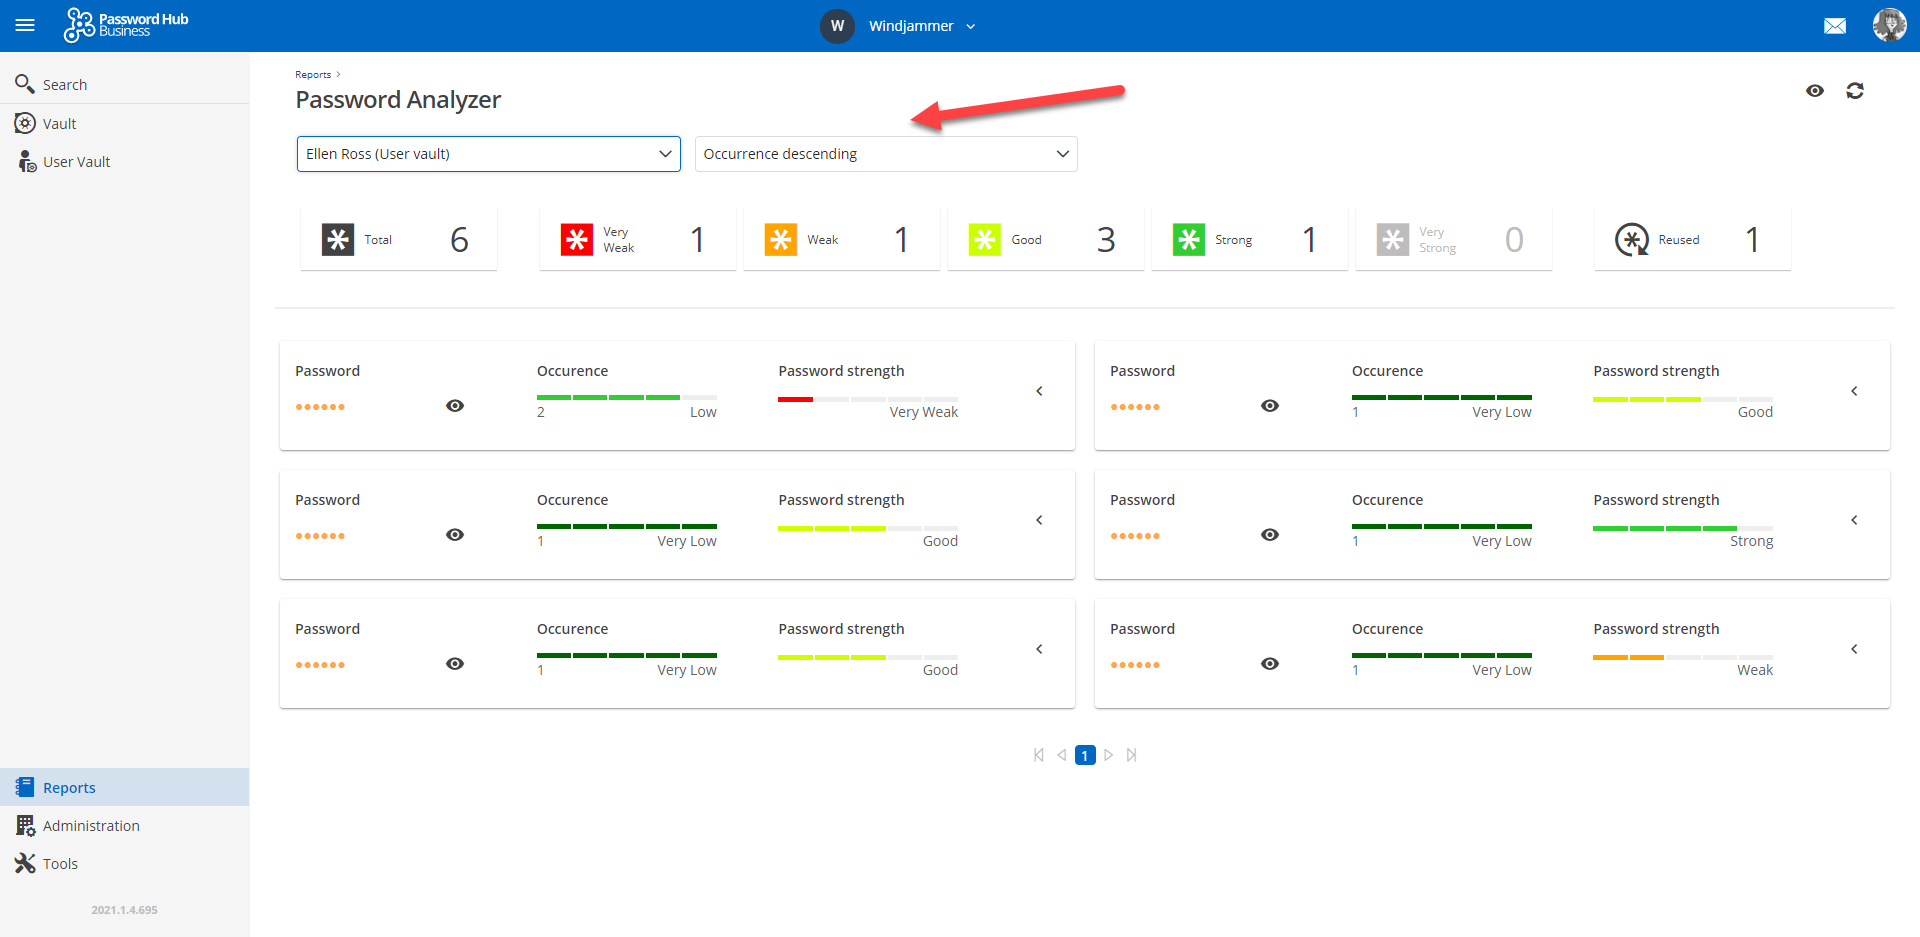Show the Strong strength password entry
The image size is (1920, 937).
coord(1270,535)
